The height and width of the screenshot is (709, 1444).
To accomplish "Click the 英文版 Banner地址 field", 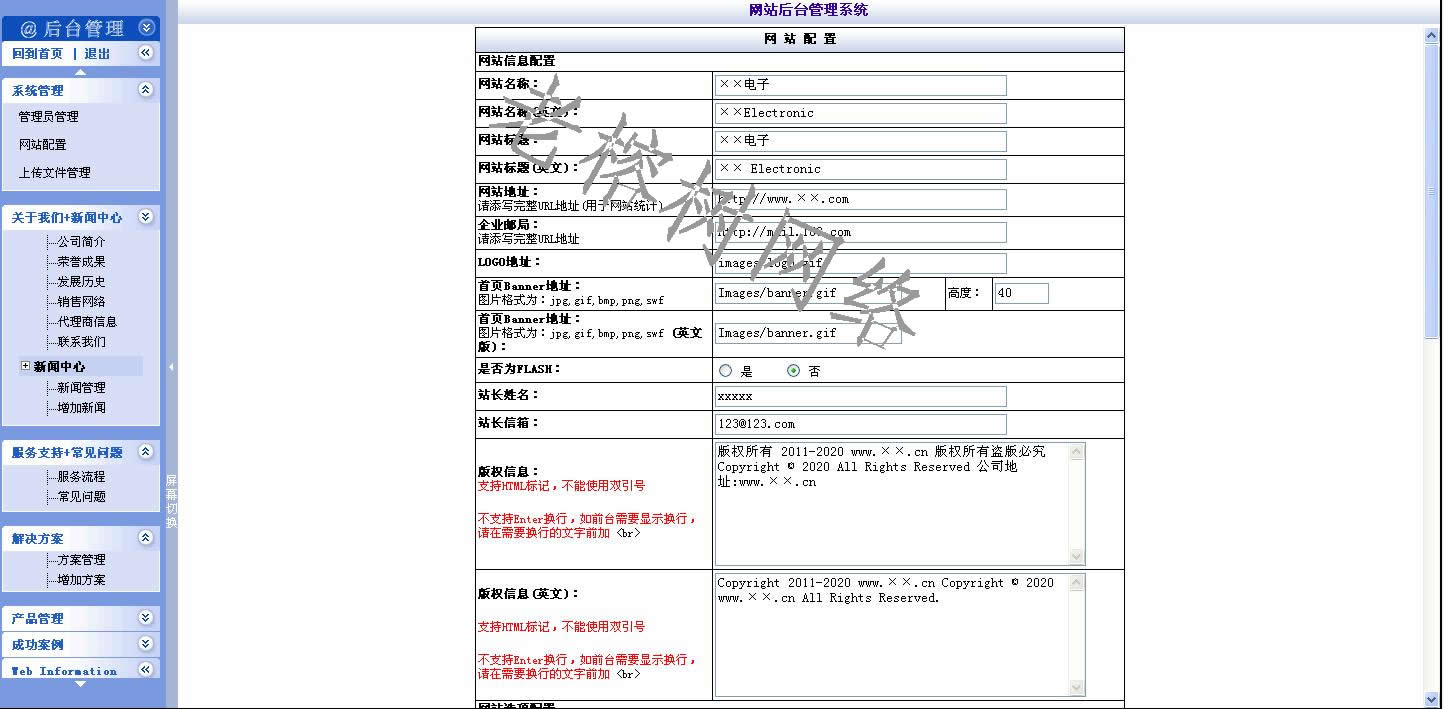I will 808,333.
